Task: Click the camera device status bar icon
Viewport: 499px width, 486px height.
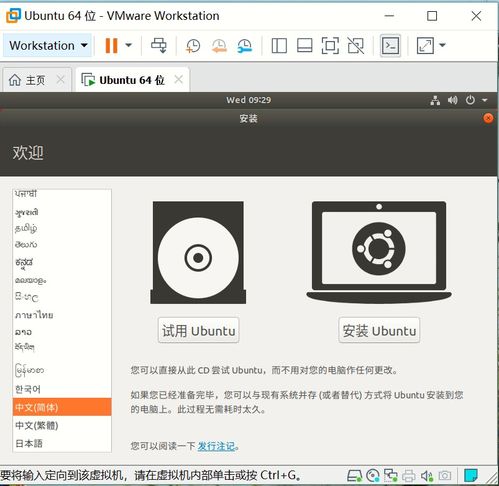Action: point(444,475)
